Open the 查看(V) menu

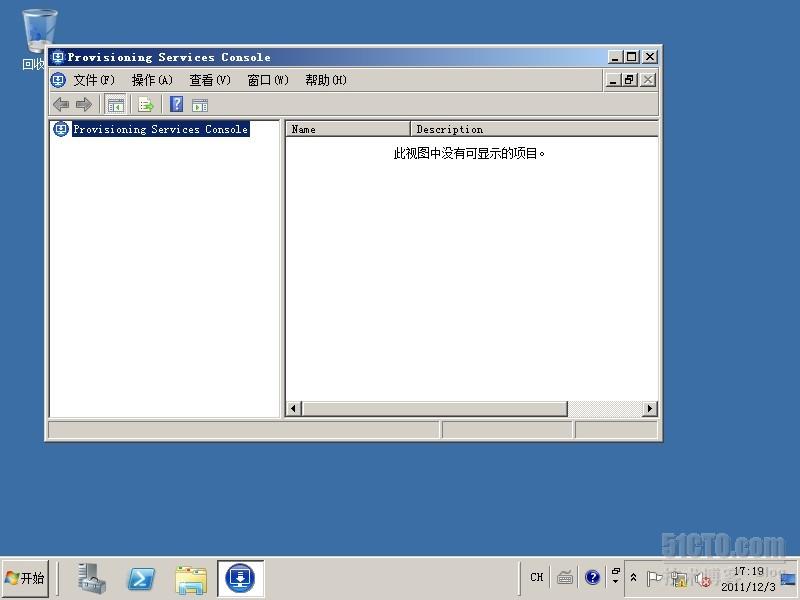pyautogui.click(x=210, y=80)
